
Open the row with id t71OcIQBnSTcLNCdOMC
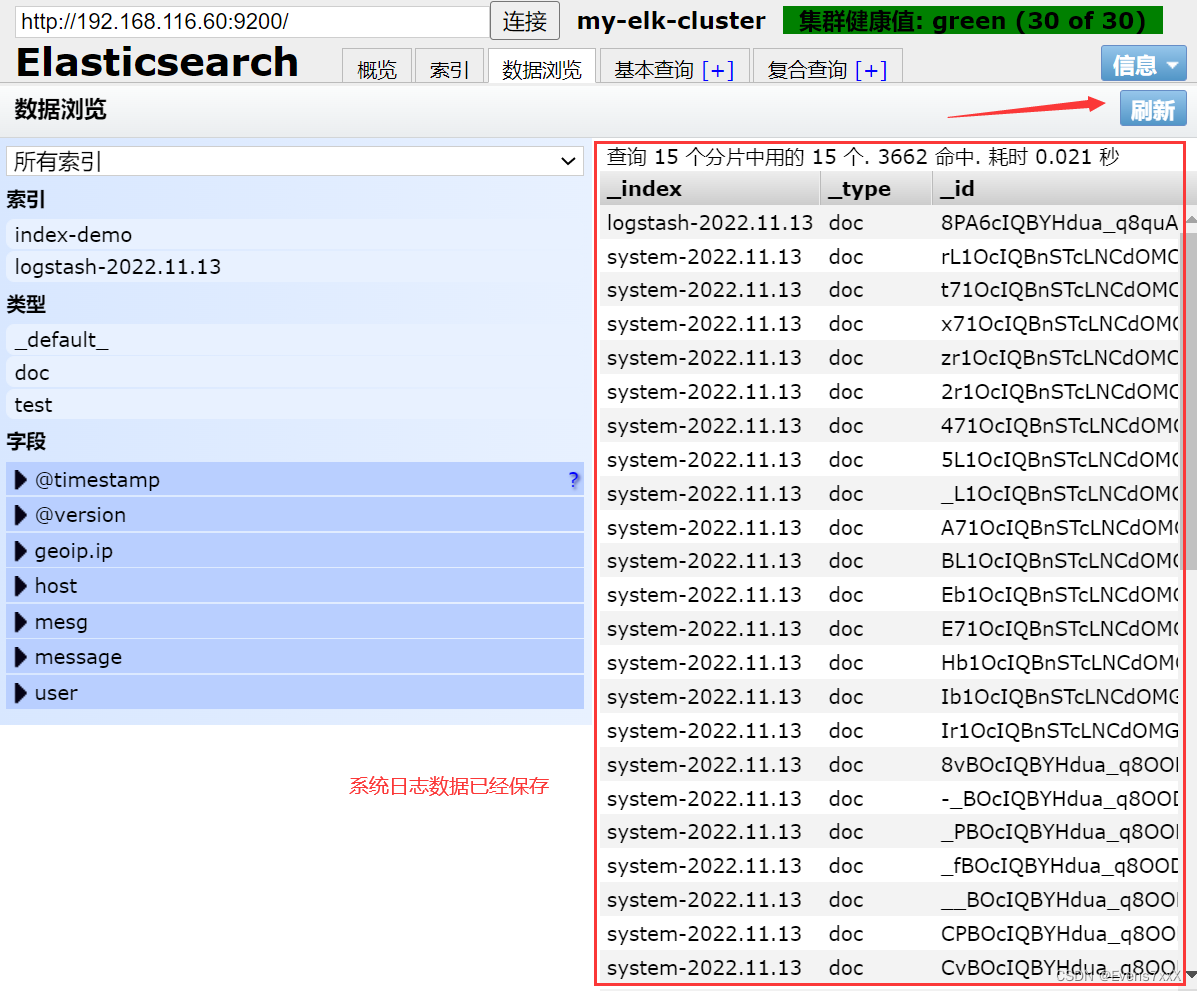click(889, 290)
